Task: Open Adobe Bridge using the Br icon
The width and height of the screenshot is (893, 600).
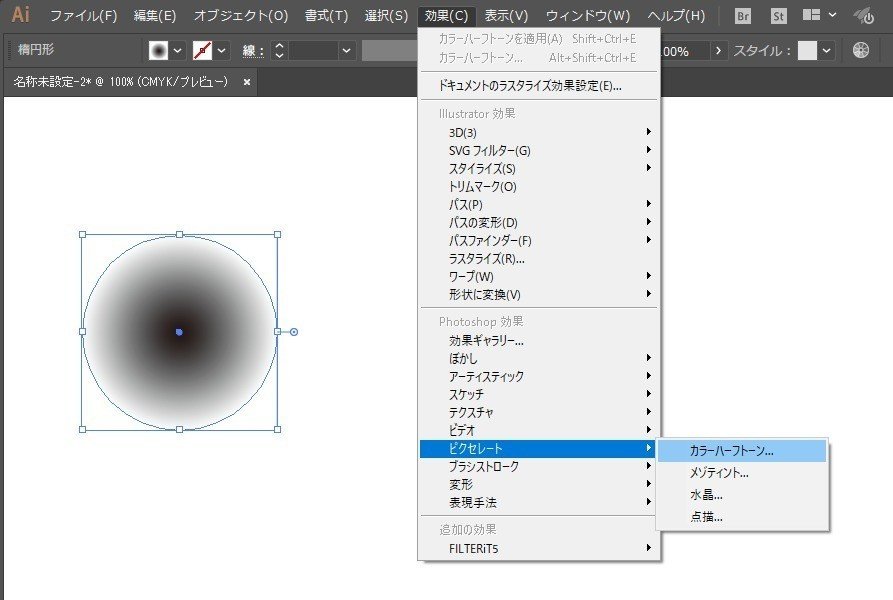Action: (743, 15)
